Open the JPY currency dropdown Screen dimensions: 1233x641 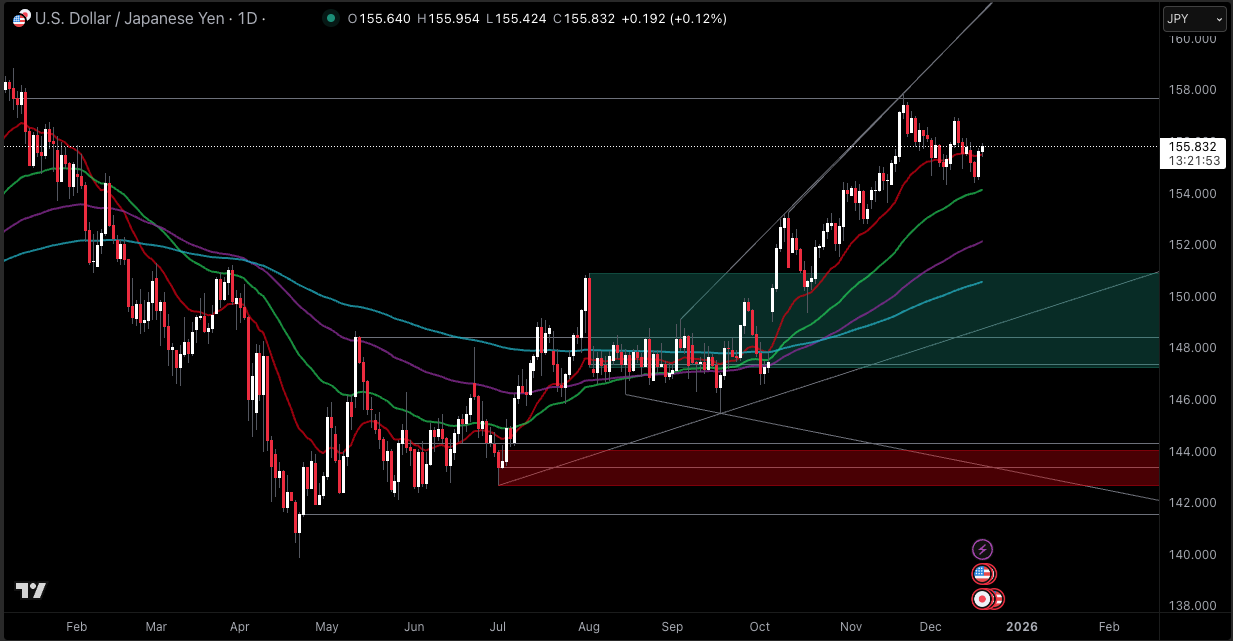tap(1193, 19)
